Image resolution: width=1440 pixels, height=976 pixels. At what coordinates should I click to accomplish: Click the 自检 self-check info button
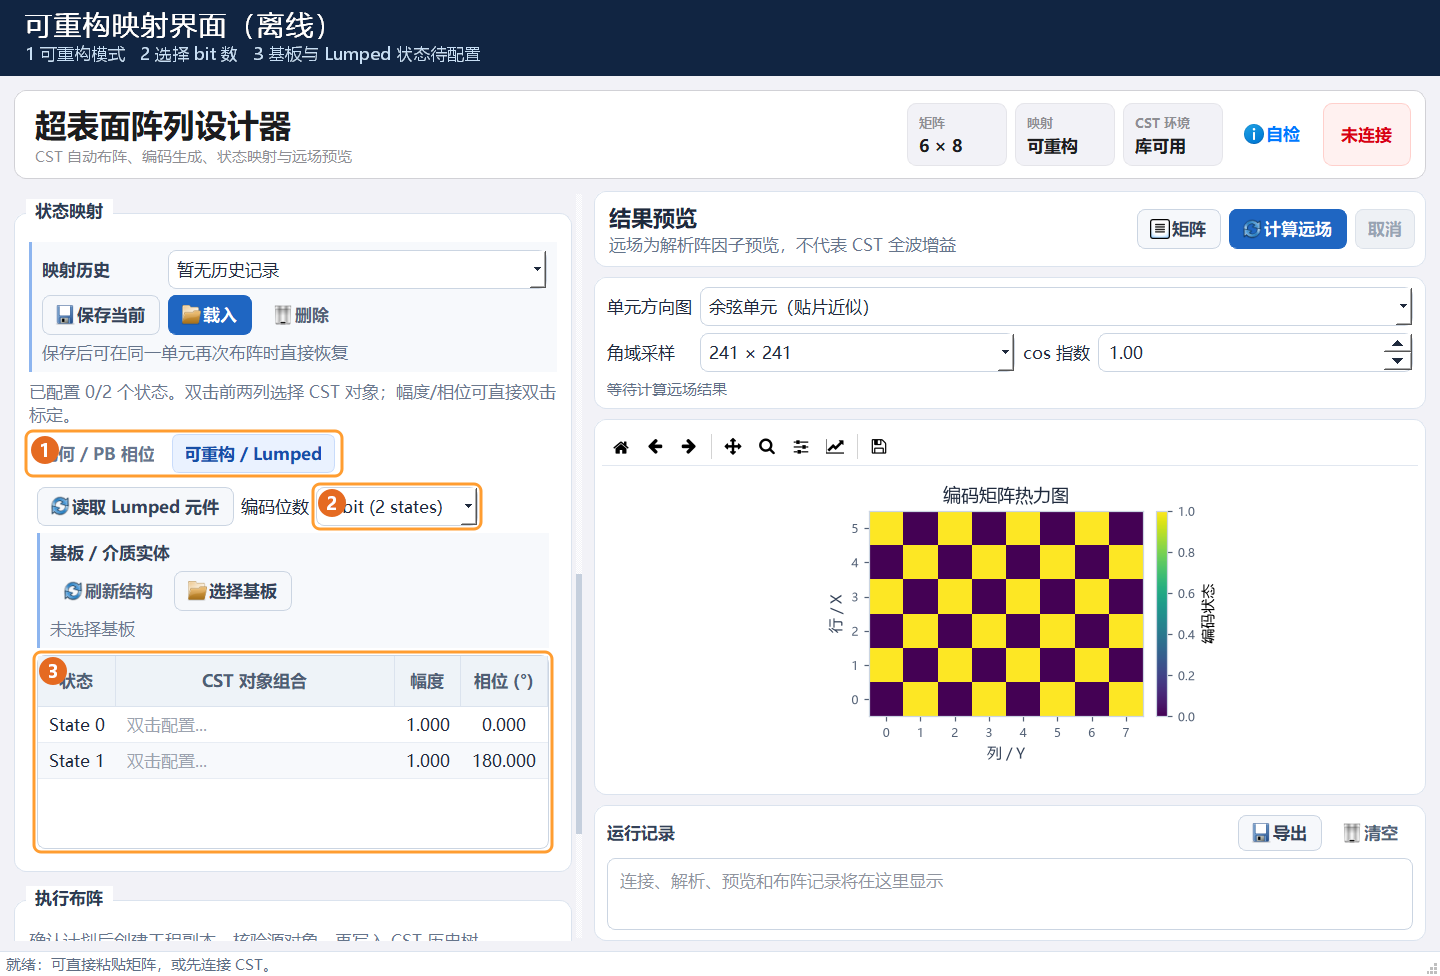[x=1272, y=134]
